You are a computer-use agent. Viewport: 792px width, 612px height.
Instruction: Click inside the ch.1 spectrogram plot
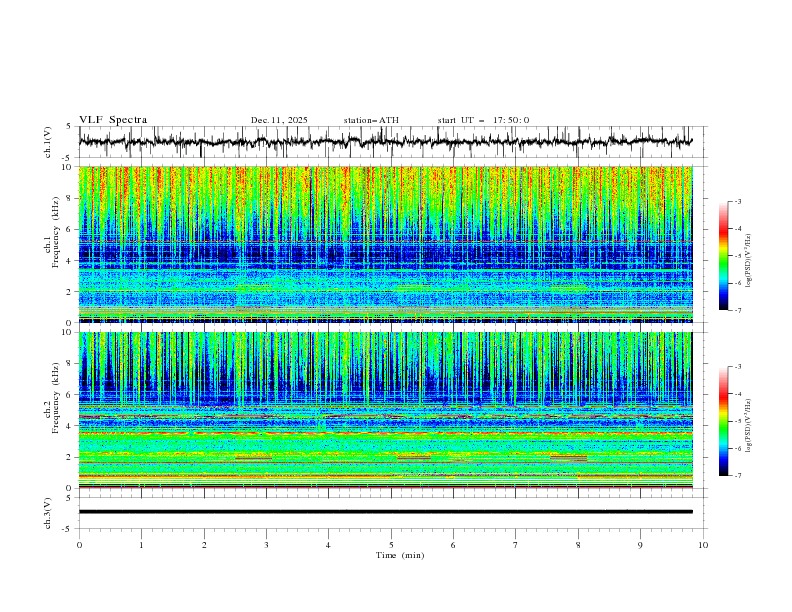click(385, 244)
